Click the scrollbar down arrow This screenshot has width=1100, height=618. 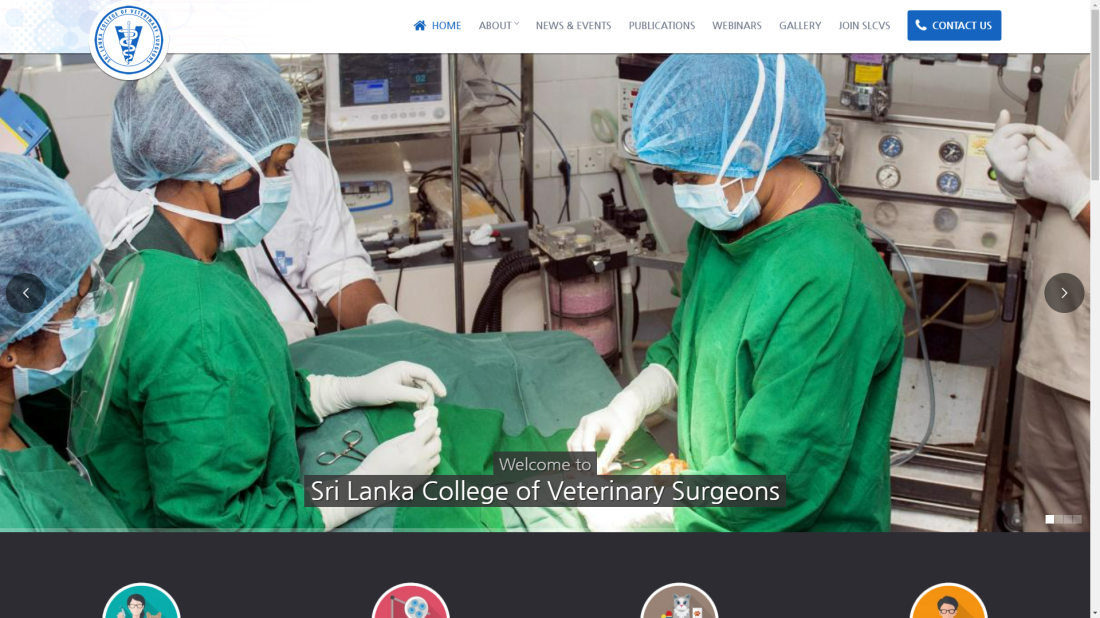pyautogui.click(x=1094, y=612)
